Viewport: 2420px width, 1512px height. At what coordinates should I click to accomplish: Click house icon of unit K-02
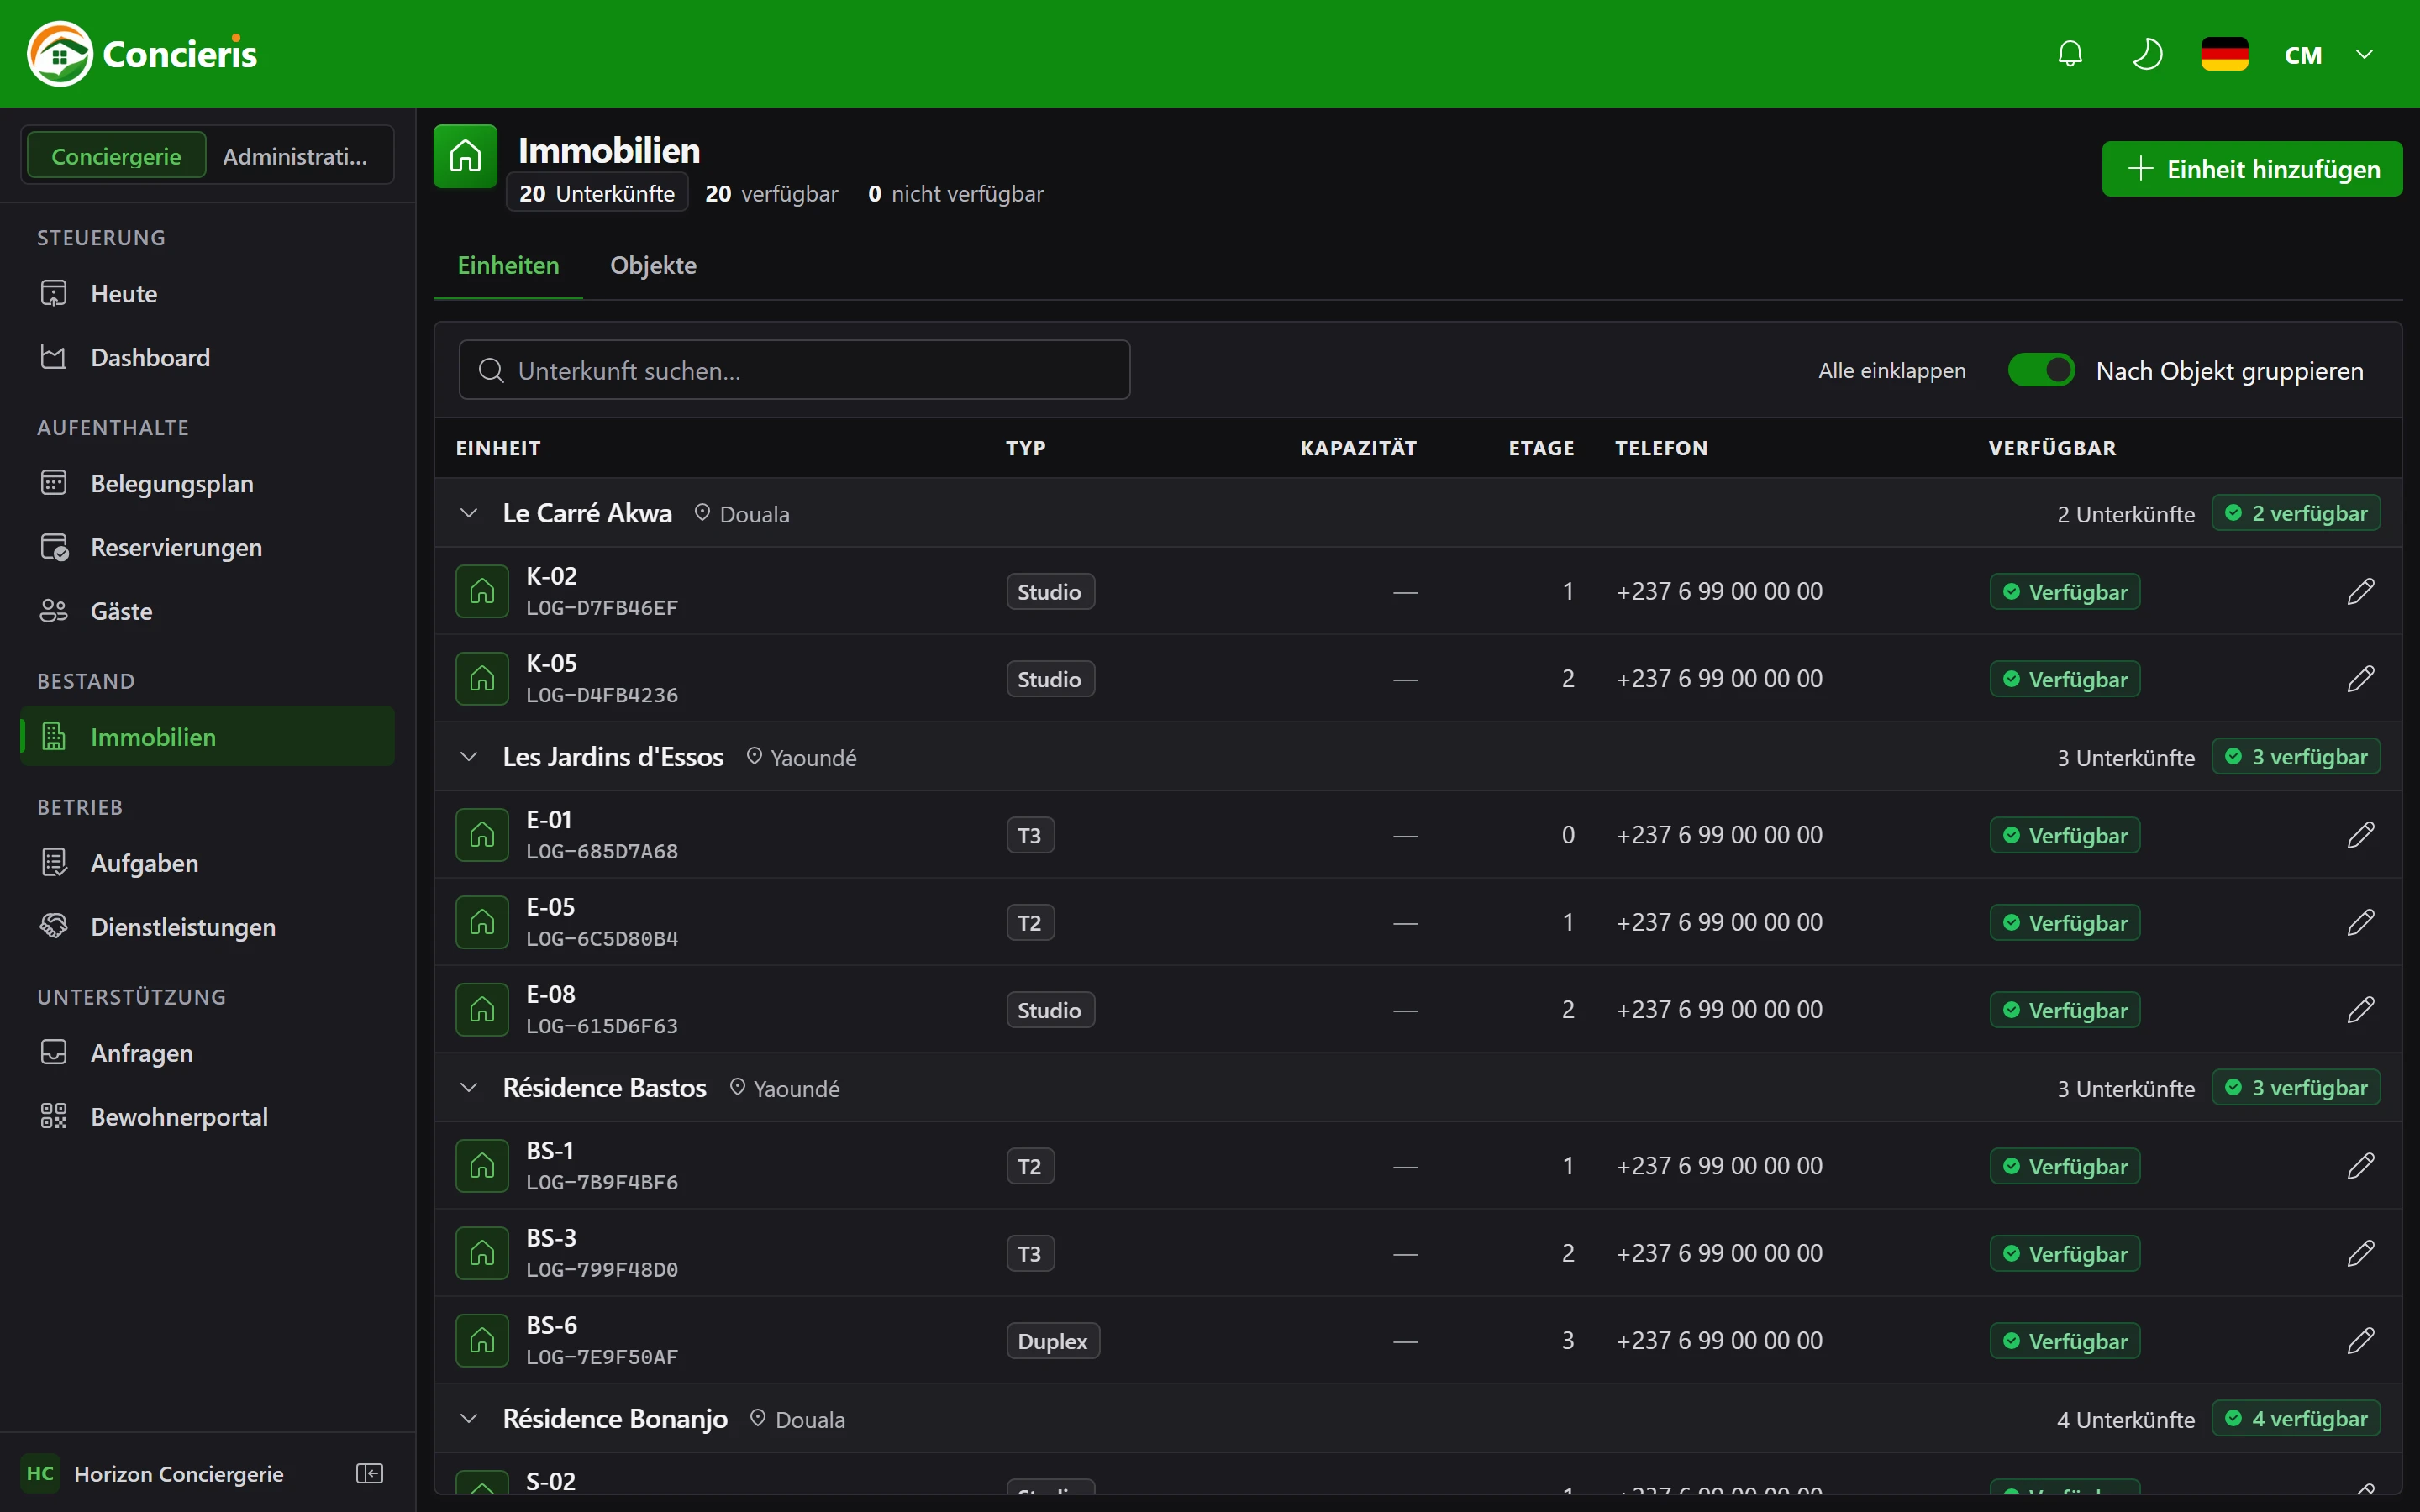(482, 591)
